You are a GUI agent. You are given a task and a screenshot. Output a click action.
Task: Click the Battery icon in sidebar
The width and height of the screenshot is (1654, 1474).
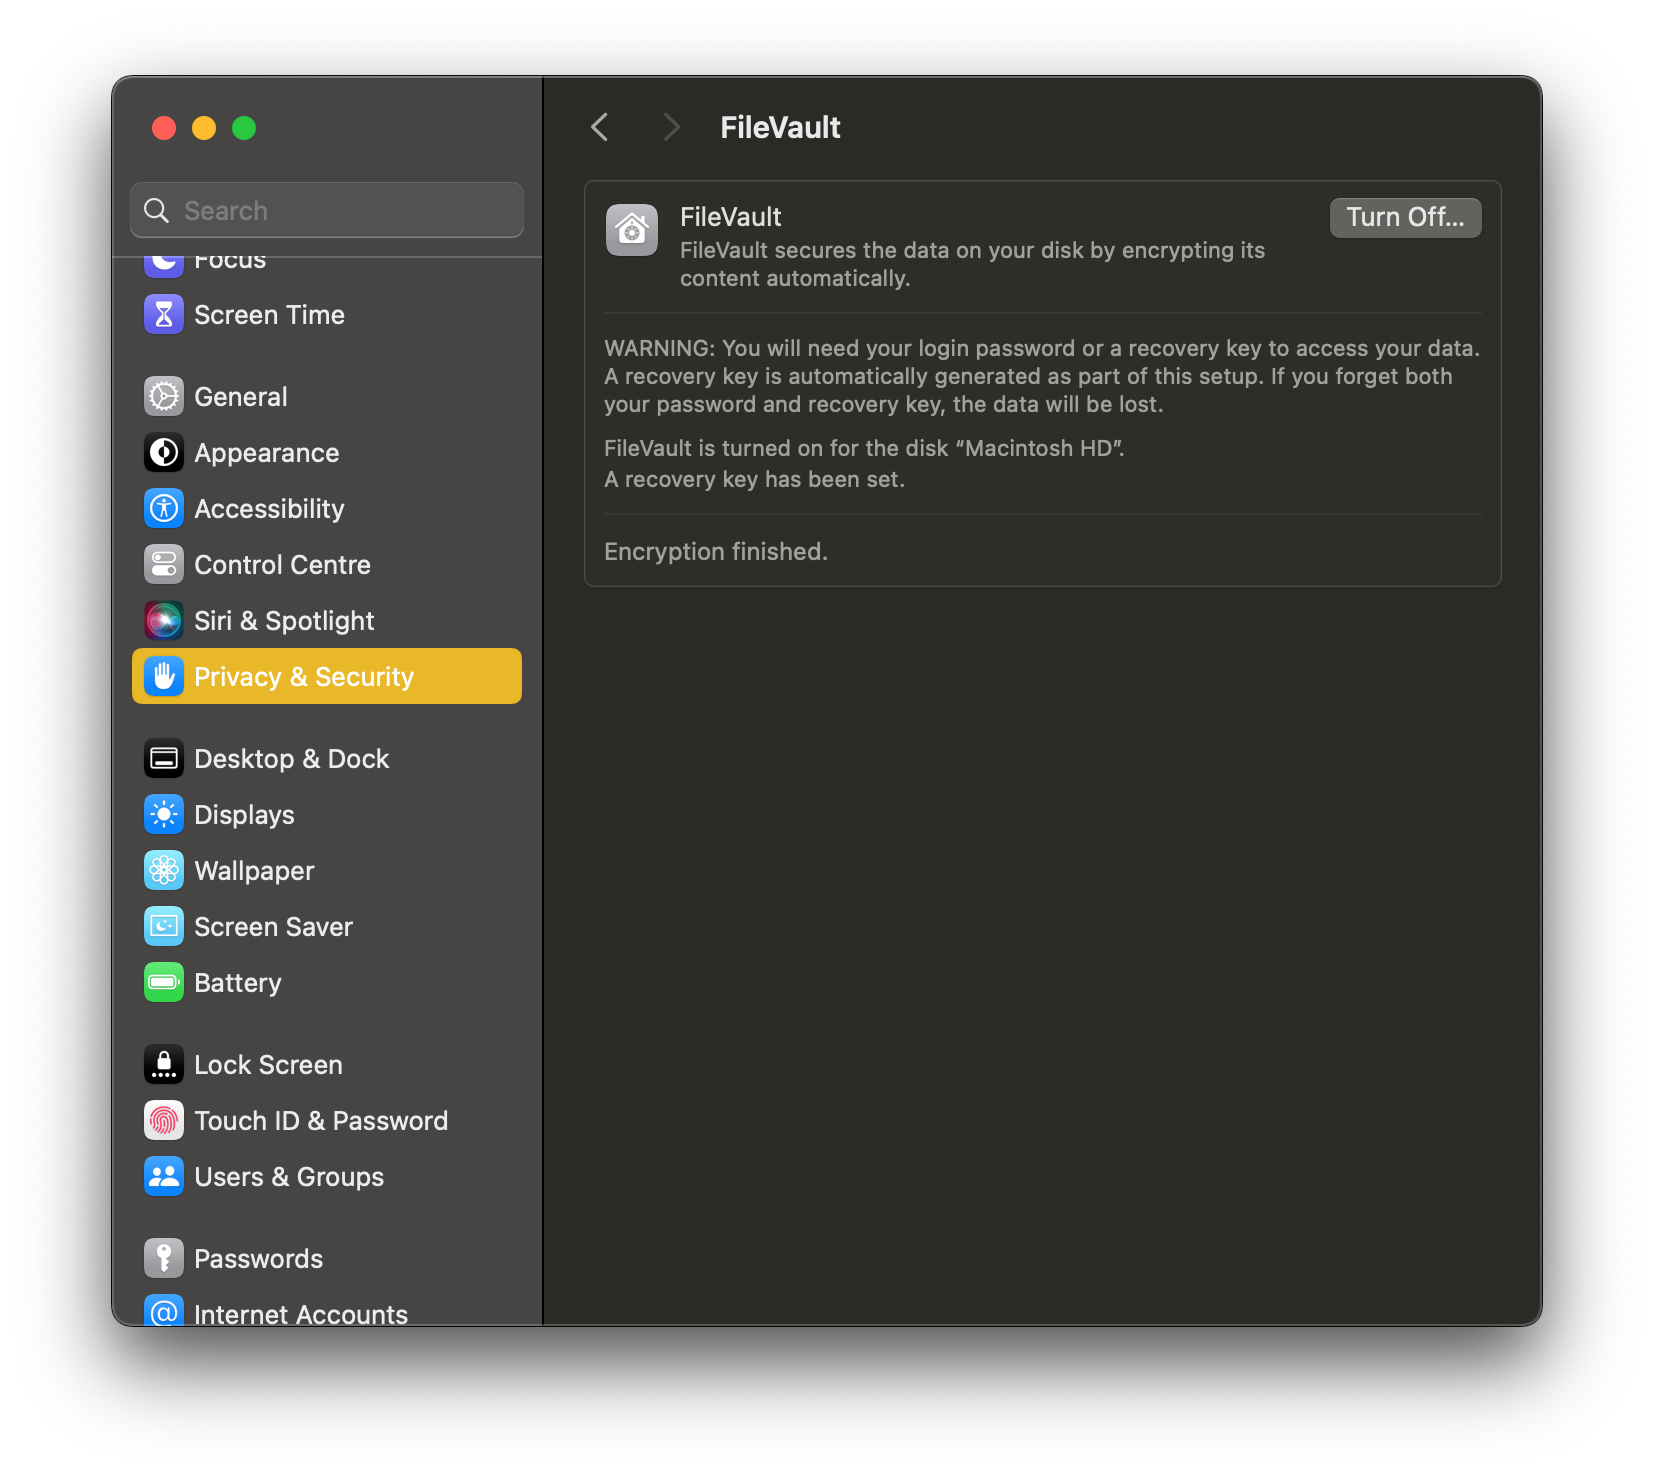point(164,983)
